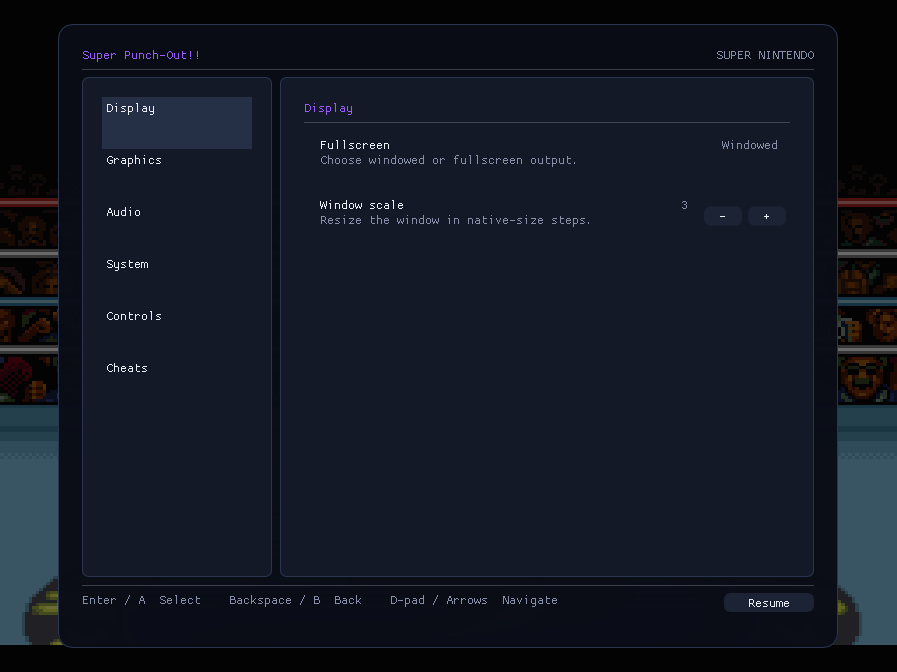The width and height of the screenshot is (897, 672).
Task: Click the 'D-pad / Arrows Navigate' hint
Action: click(x=474, y=600)
